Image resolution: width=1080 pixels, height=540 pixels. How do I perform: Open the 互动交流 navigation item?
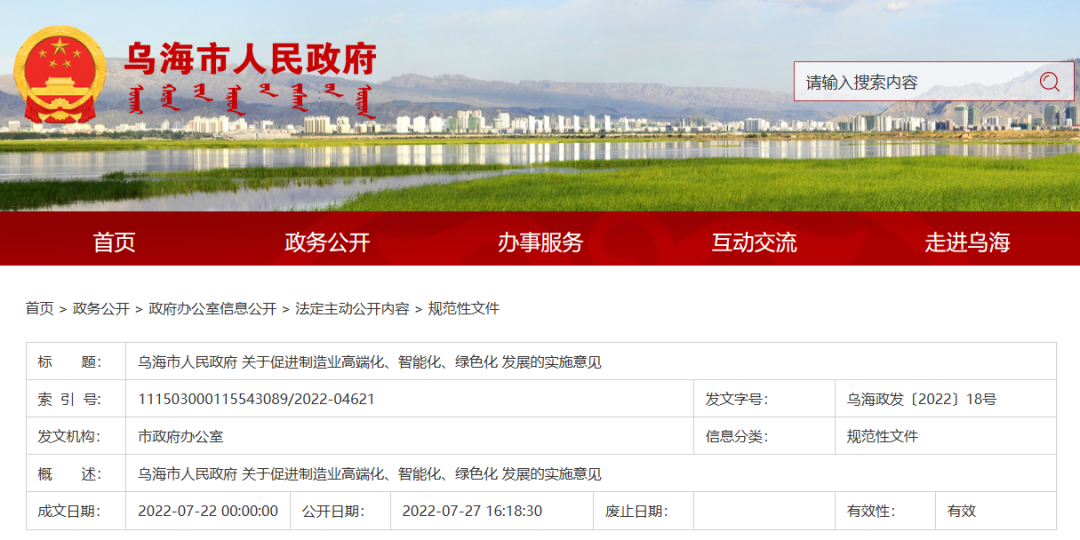tap(754, 242)
